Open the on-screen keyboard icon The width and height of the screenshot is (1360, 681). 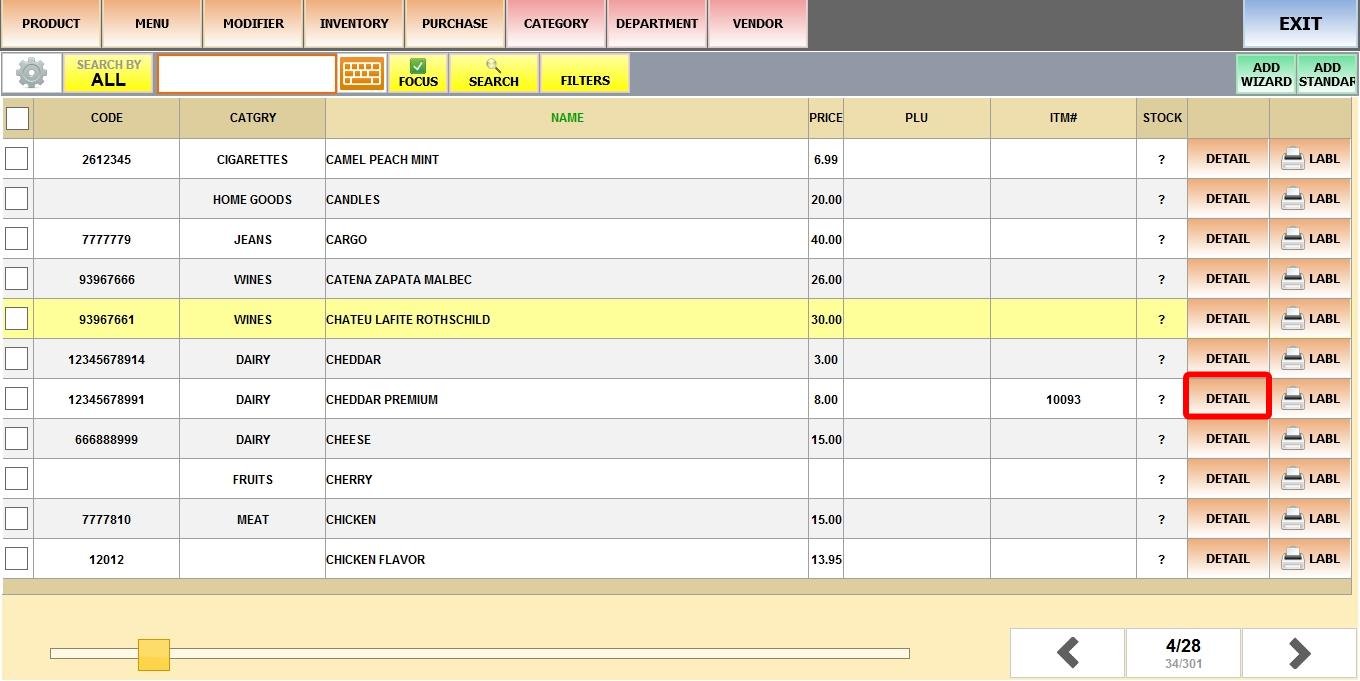tap(362, 74)
